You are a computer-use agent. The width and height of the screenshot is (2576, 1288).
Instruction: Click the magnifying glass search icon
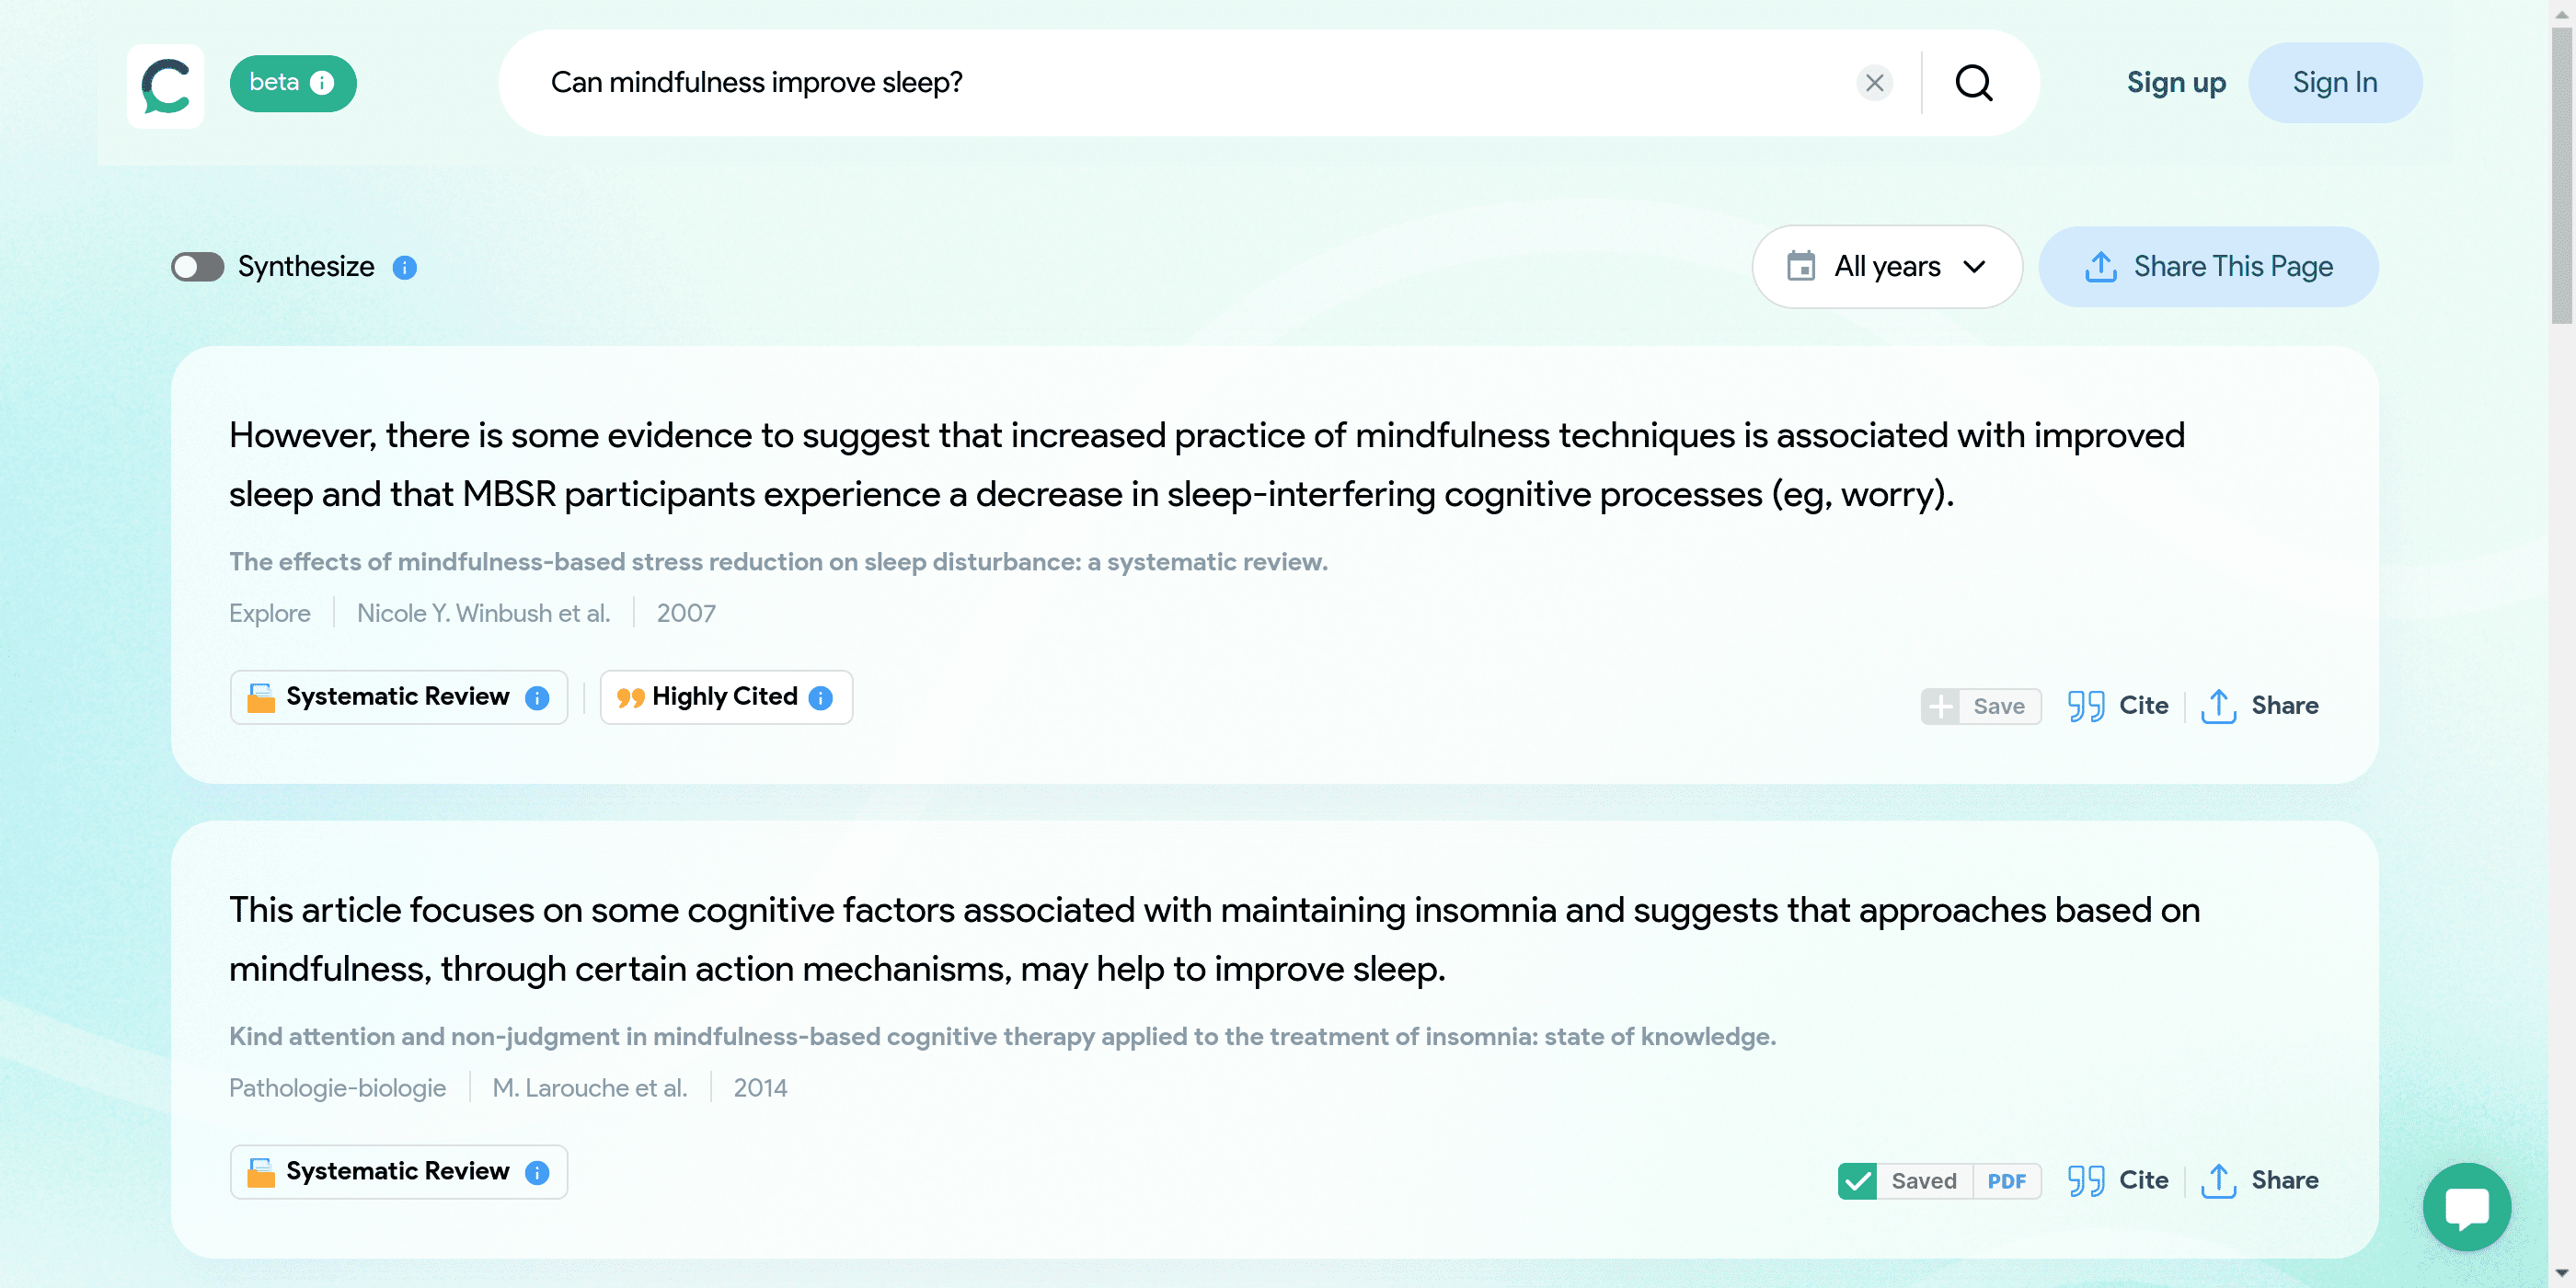click(1973, 83)
